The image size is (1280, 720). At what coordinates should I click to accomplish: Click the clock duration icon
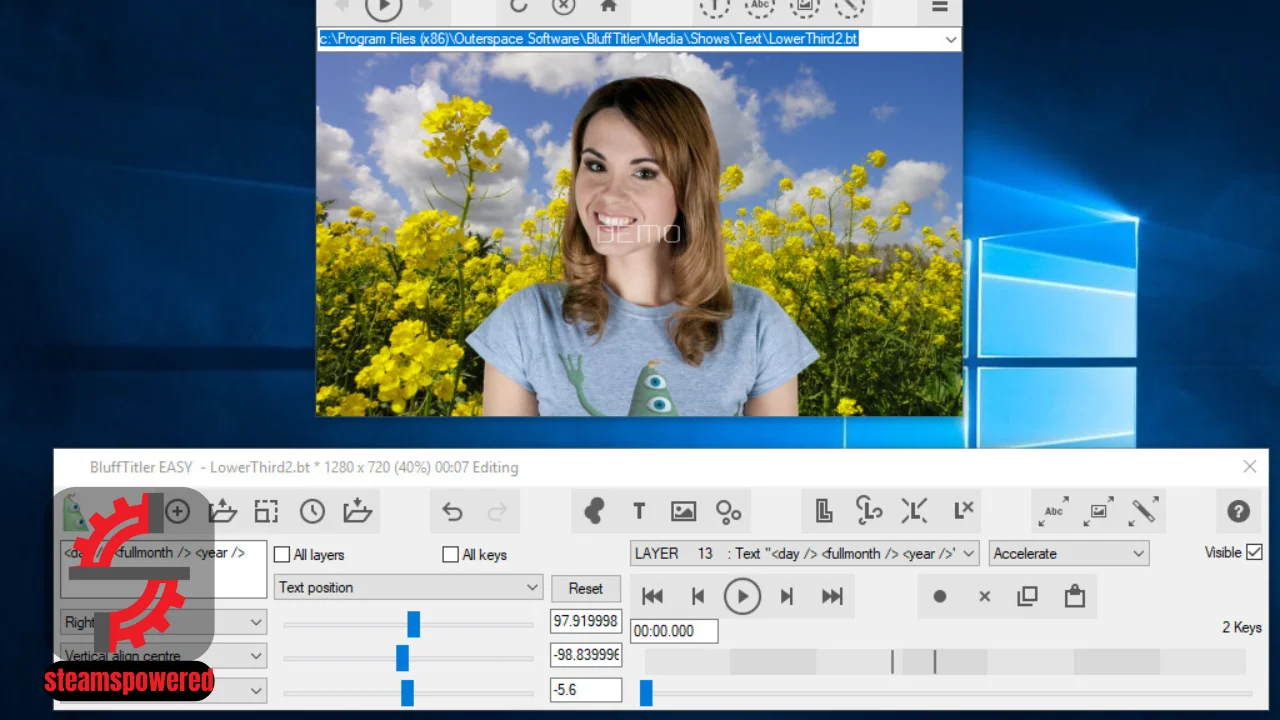tap(312, 512)
